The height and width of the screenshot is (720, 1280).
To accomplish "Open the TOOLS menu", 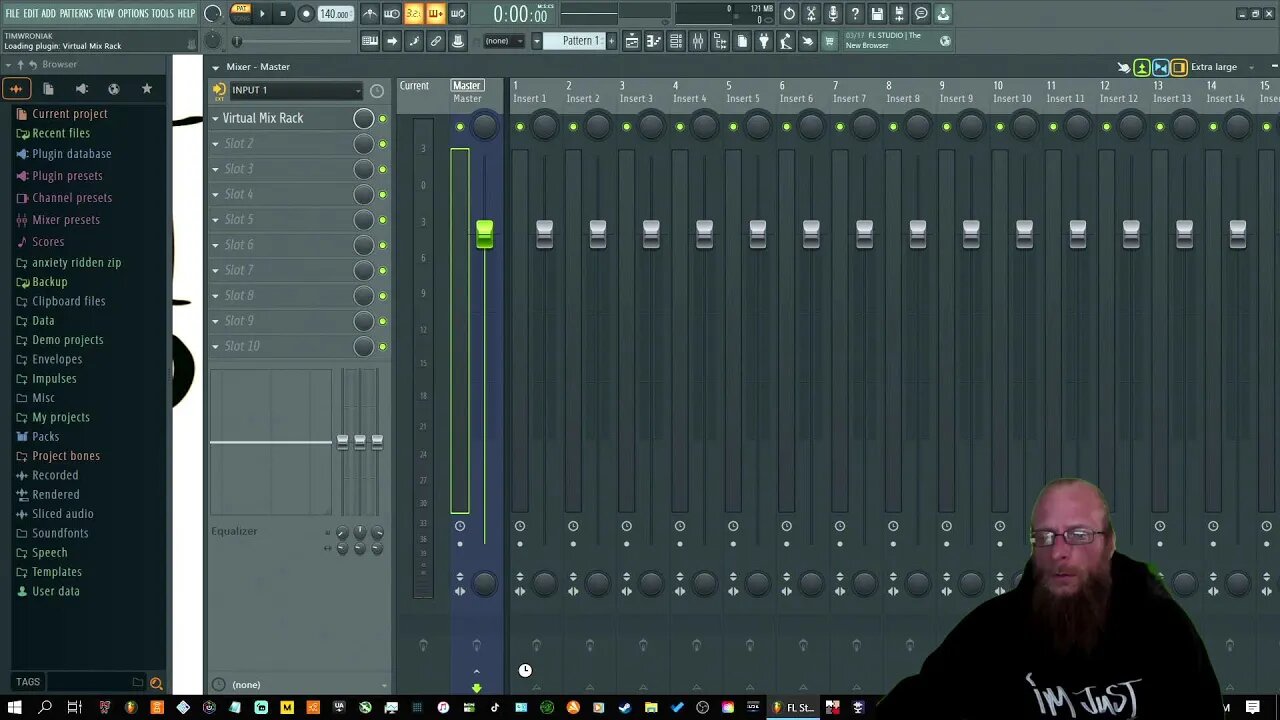I will [x=163, y=13].
